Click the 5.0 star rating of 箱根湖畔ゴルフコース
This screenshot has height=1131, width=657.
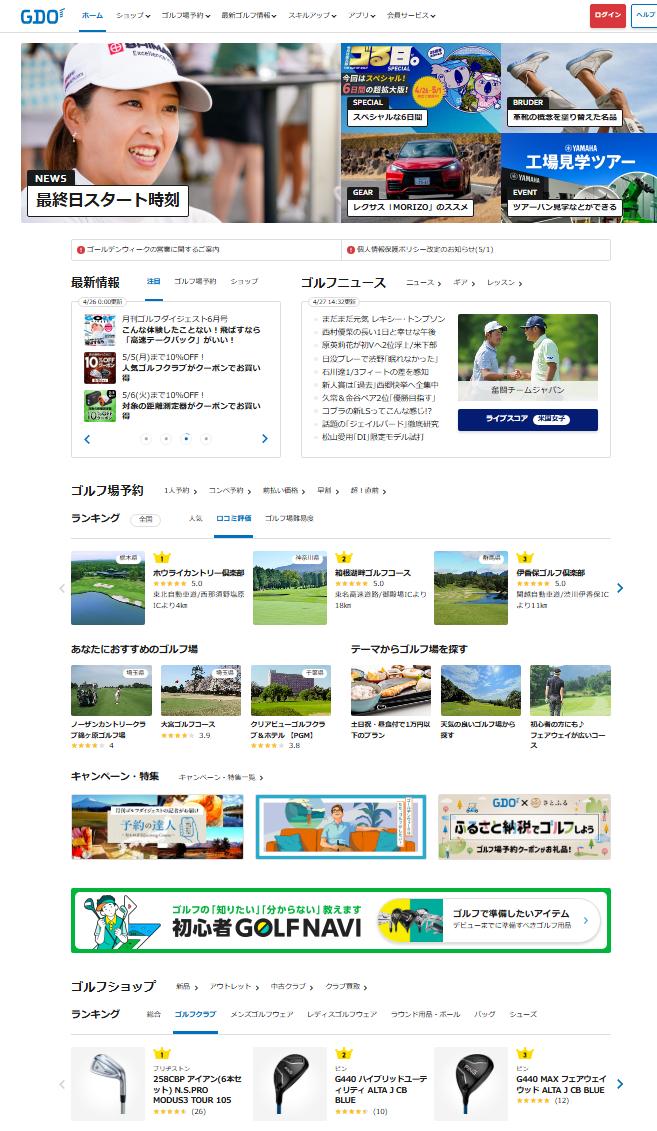(x=358, y=583)
